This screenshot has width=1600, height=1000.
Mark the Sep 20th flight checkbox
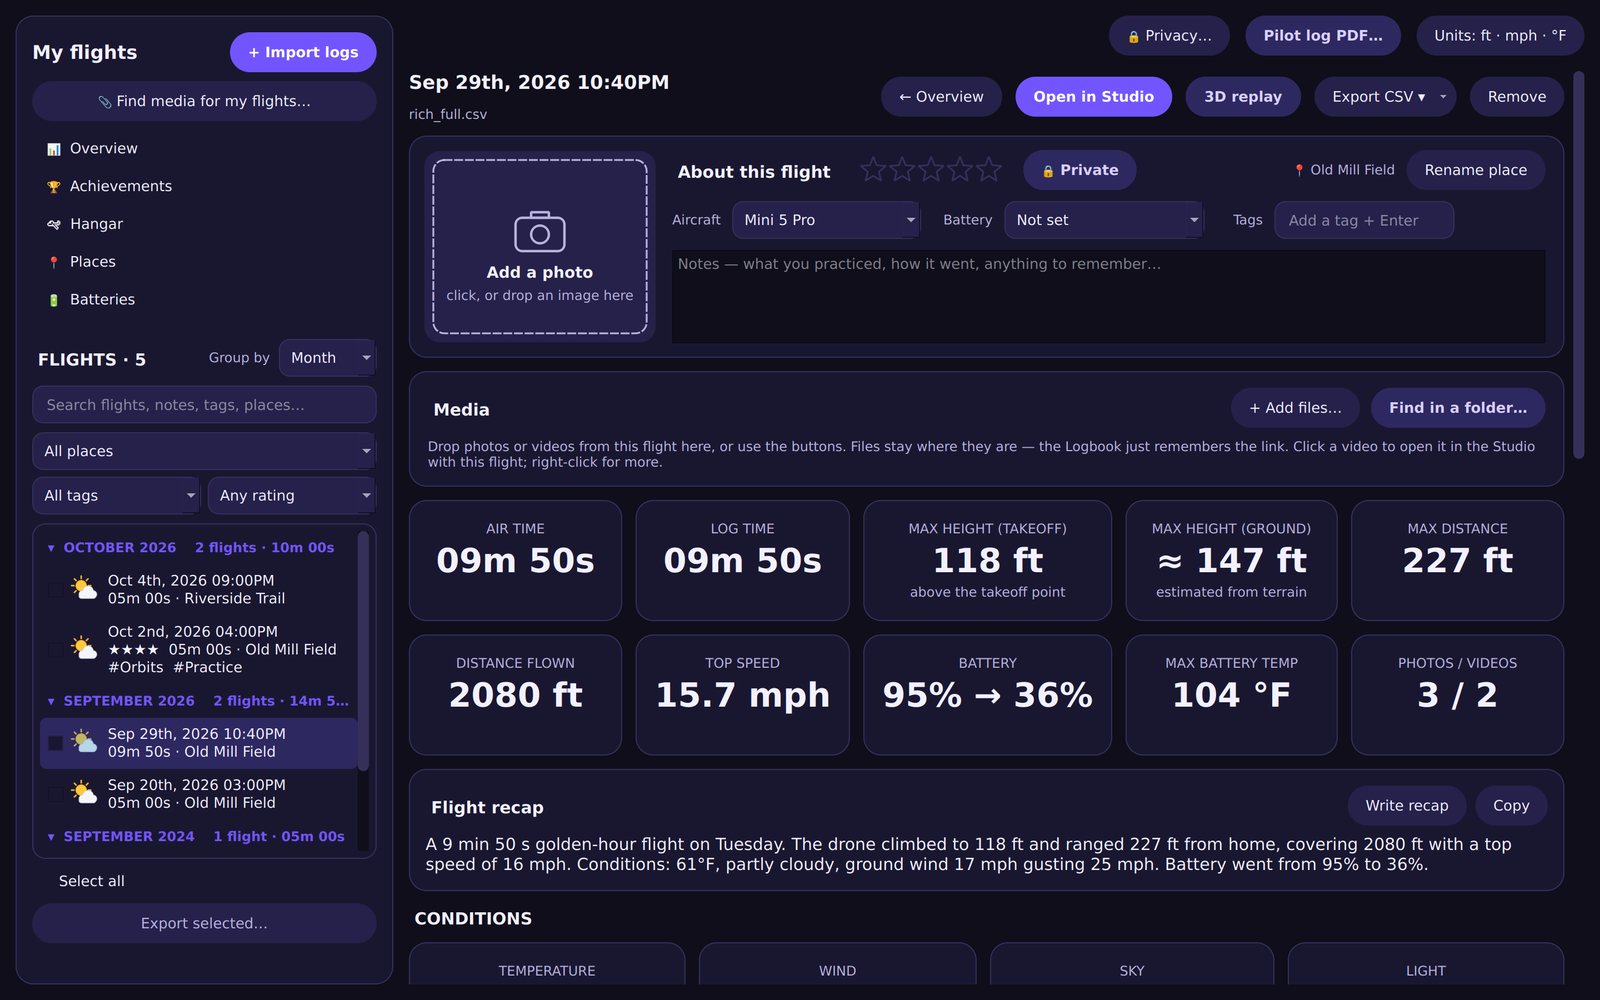(x=55, y=794)
